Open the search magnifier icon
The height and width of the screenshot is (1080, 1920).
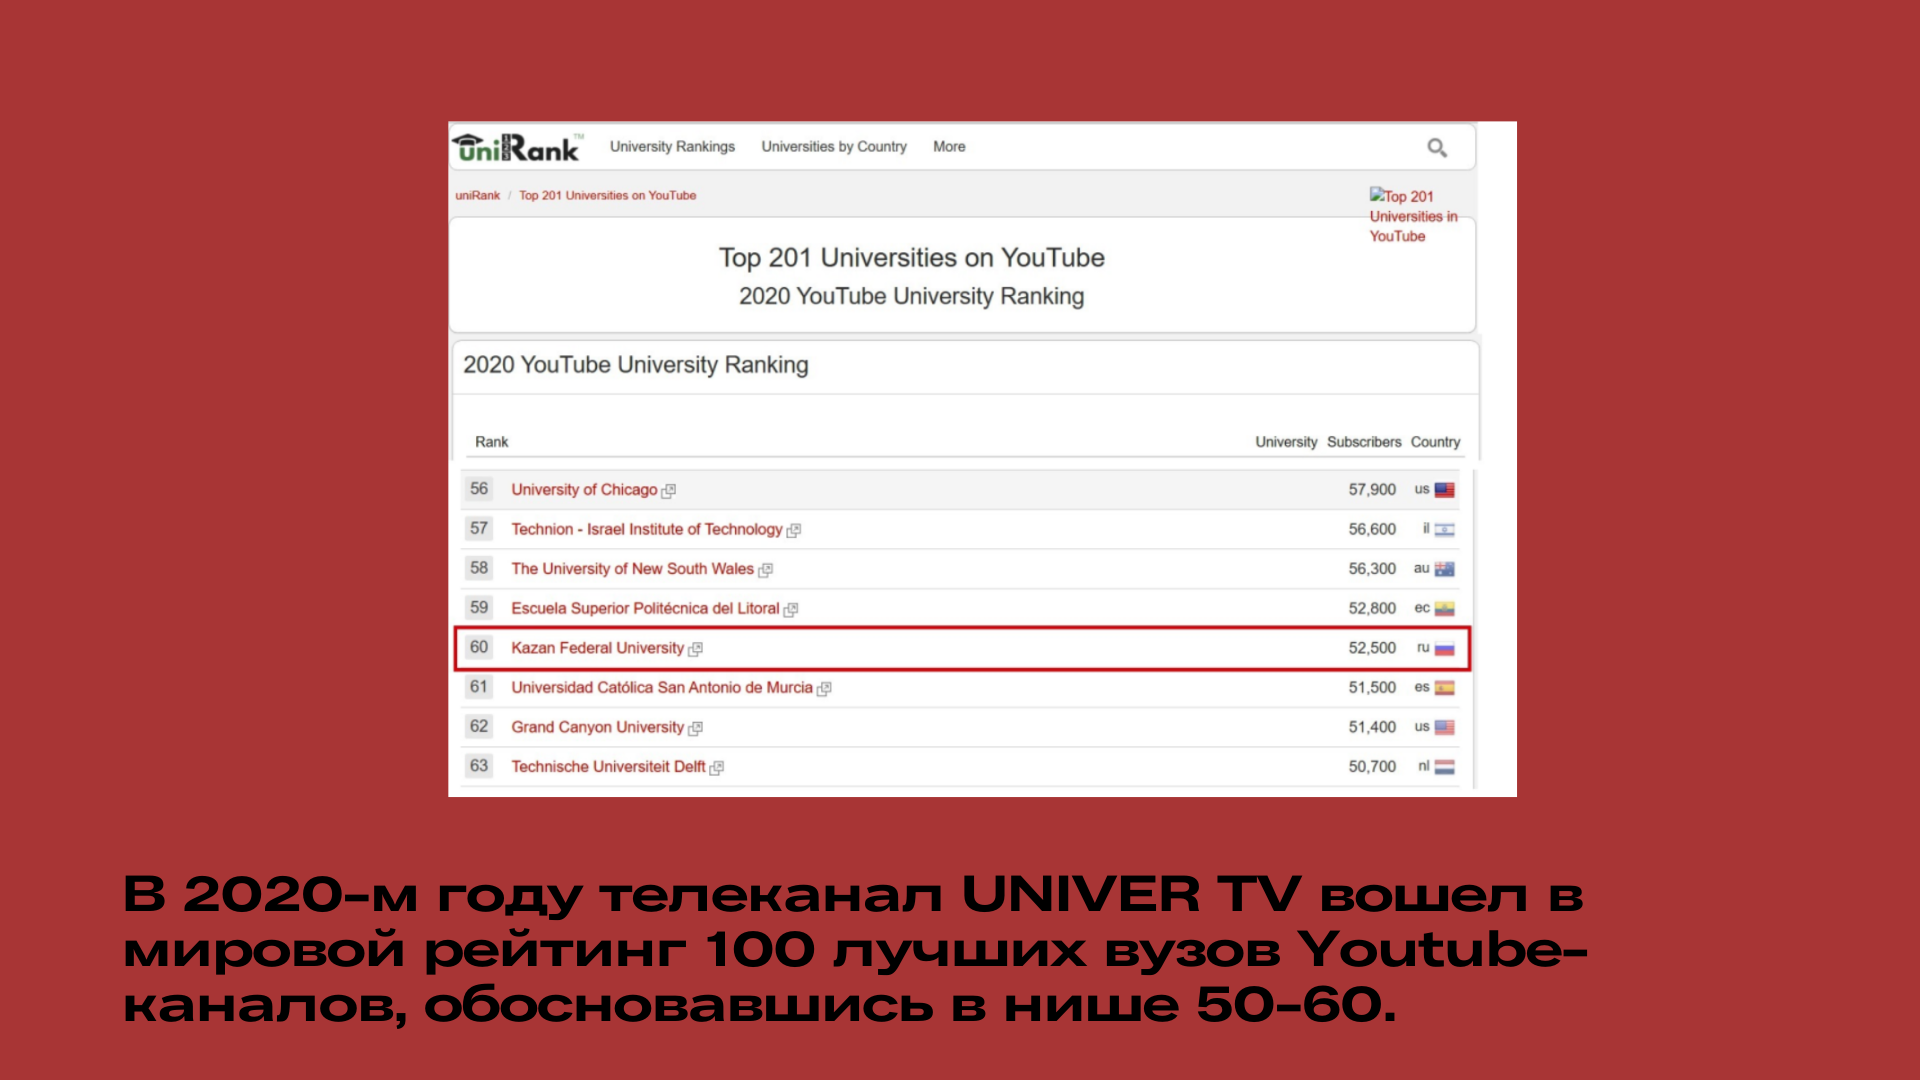1437,148
